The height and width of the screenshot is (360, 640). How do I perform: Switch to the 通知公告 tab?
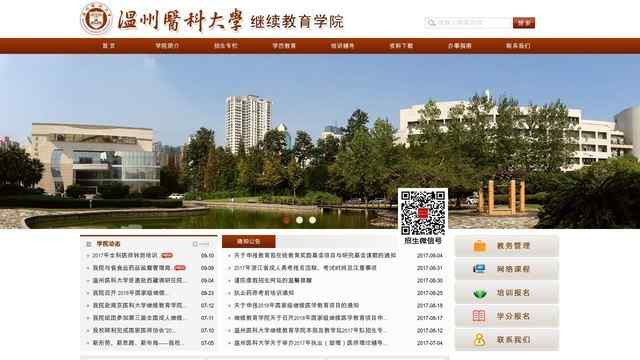click(x=249, y=242)
